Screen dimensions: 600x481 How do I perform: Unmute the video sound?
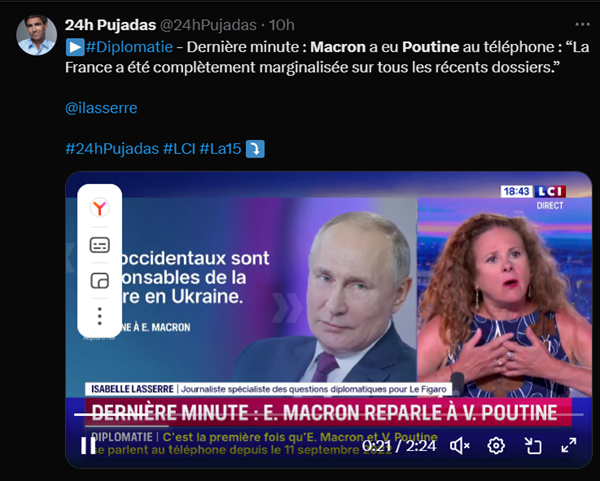[x=460, y=446]
